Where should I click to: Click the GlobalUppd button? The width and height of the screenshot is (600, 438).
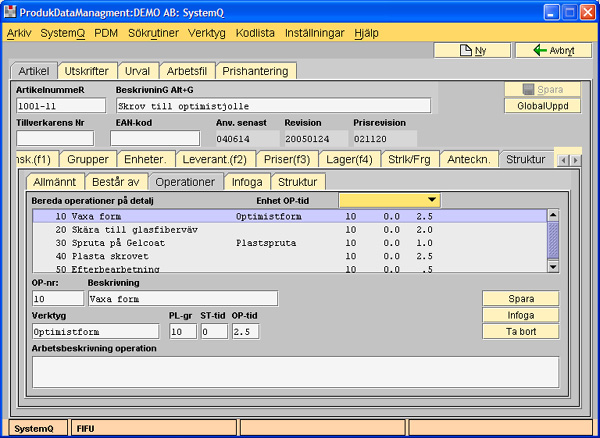click(543, 106)
